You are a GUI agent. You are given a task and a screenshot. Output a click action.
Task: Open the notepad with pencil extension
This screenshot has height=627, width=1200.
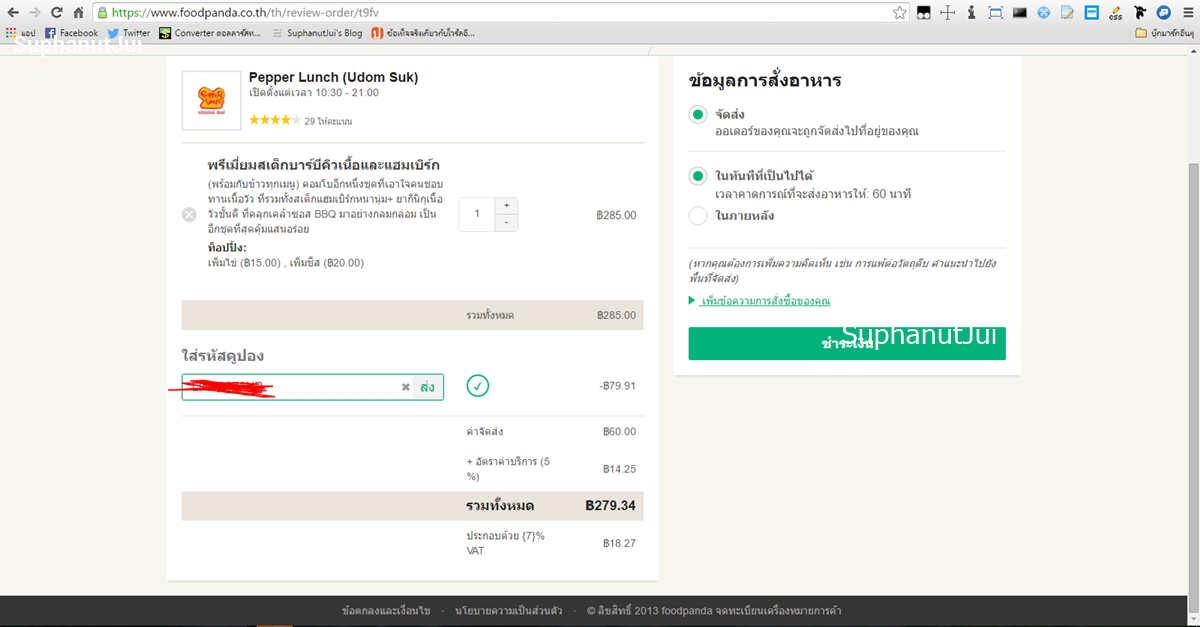click(x=1068, y=13)
